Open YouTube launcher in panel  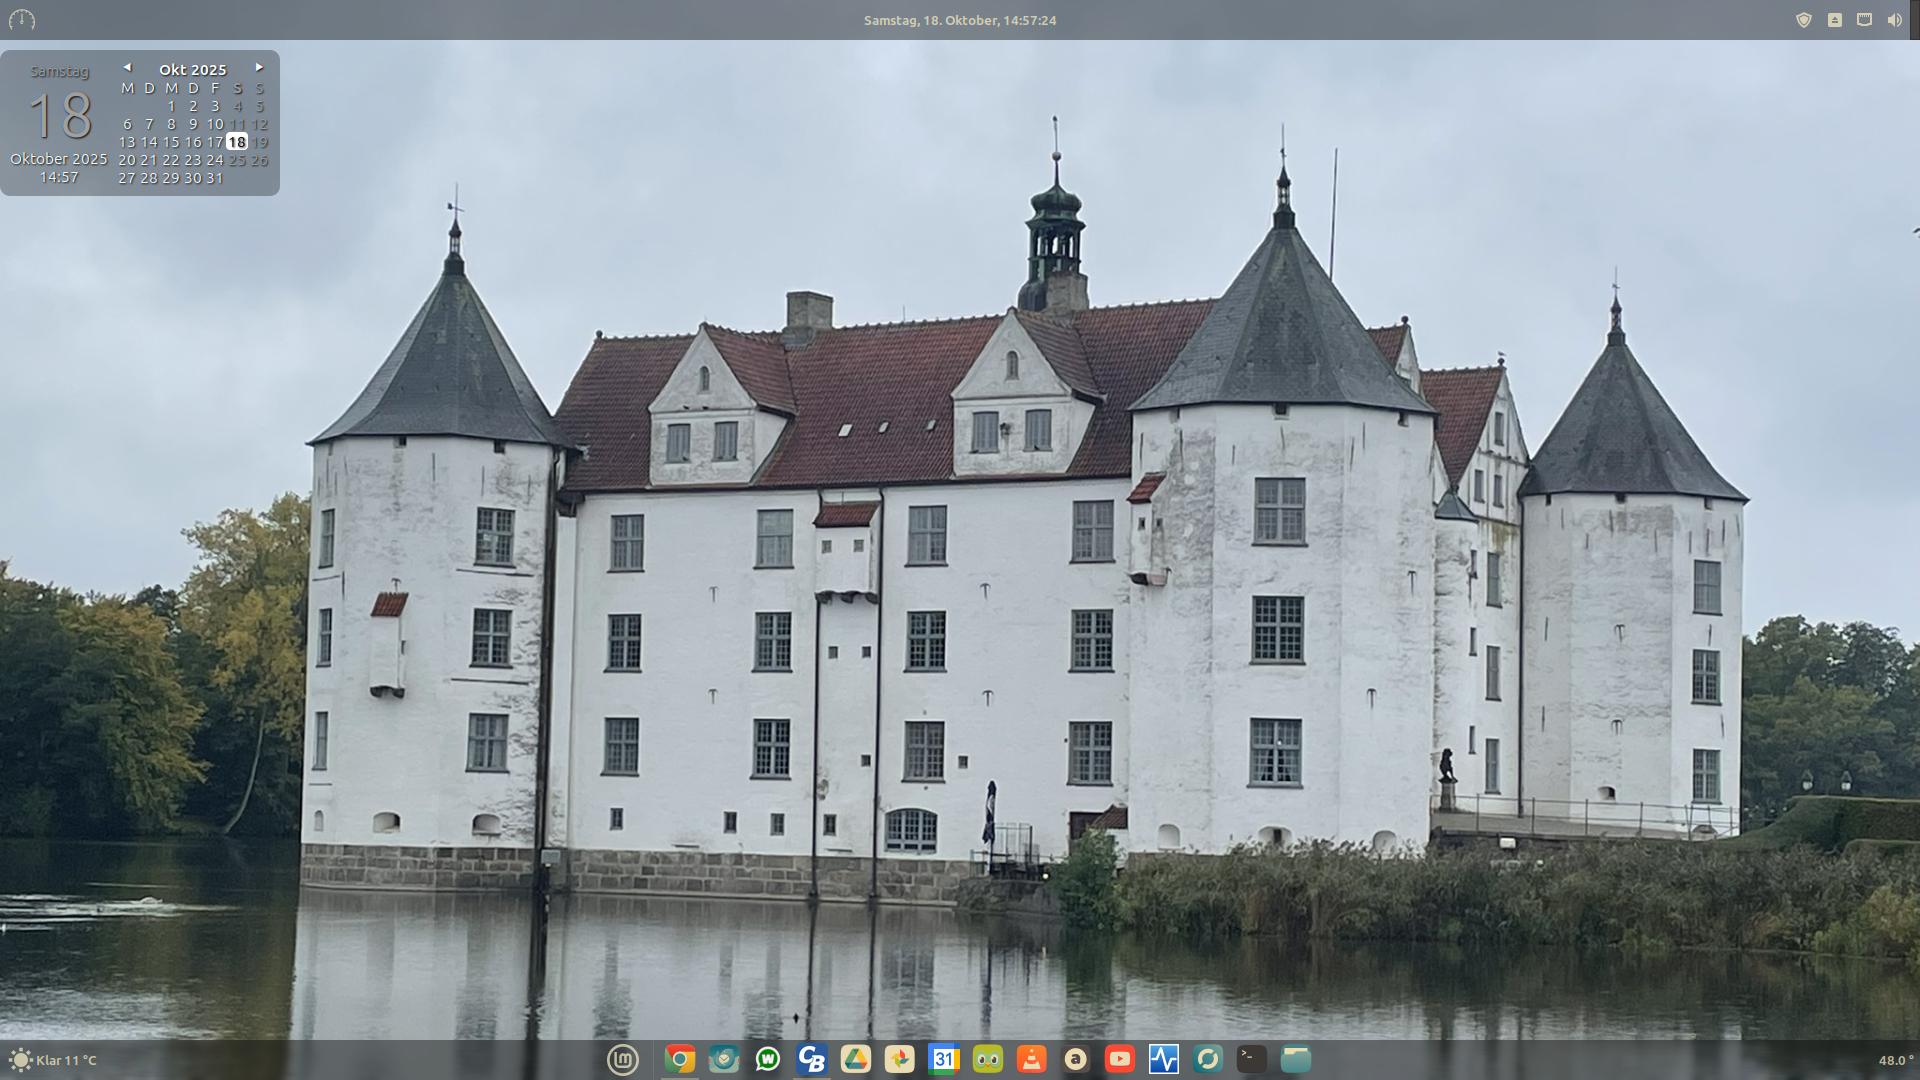click(1119, 1059)
